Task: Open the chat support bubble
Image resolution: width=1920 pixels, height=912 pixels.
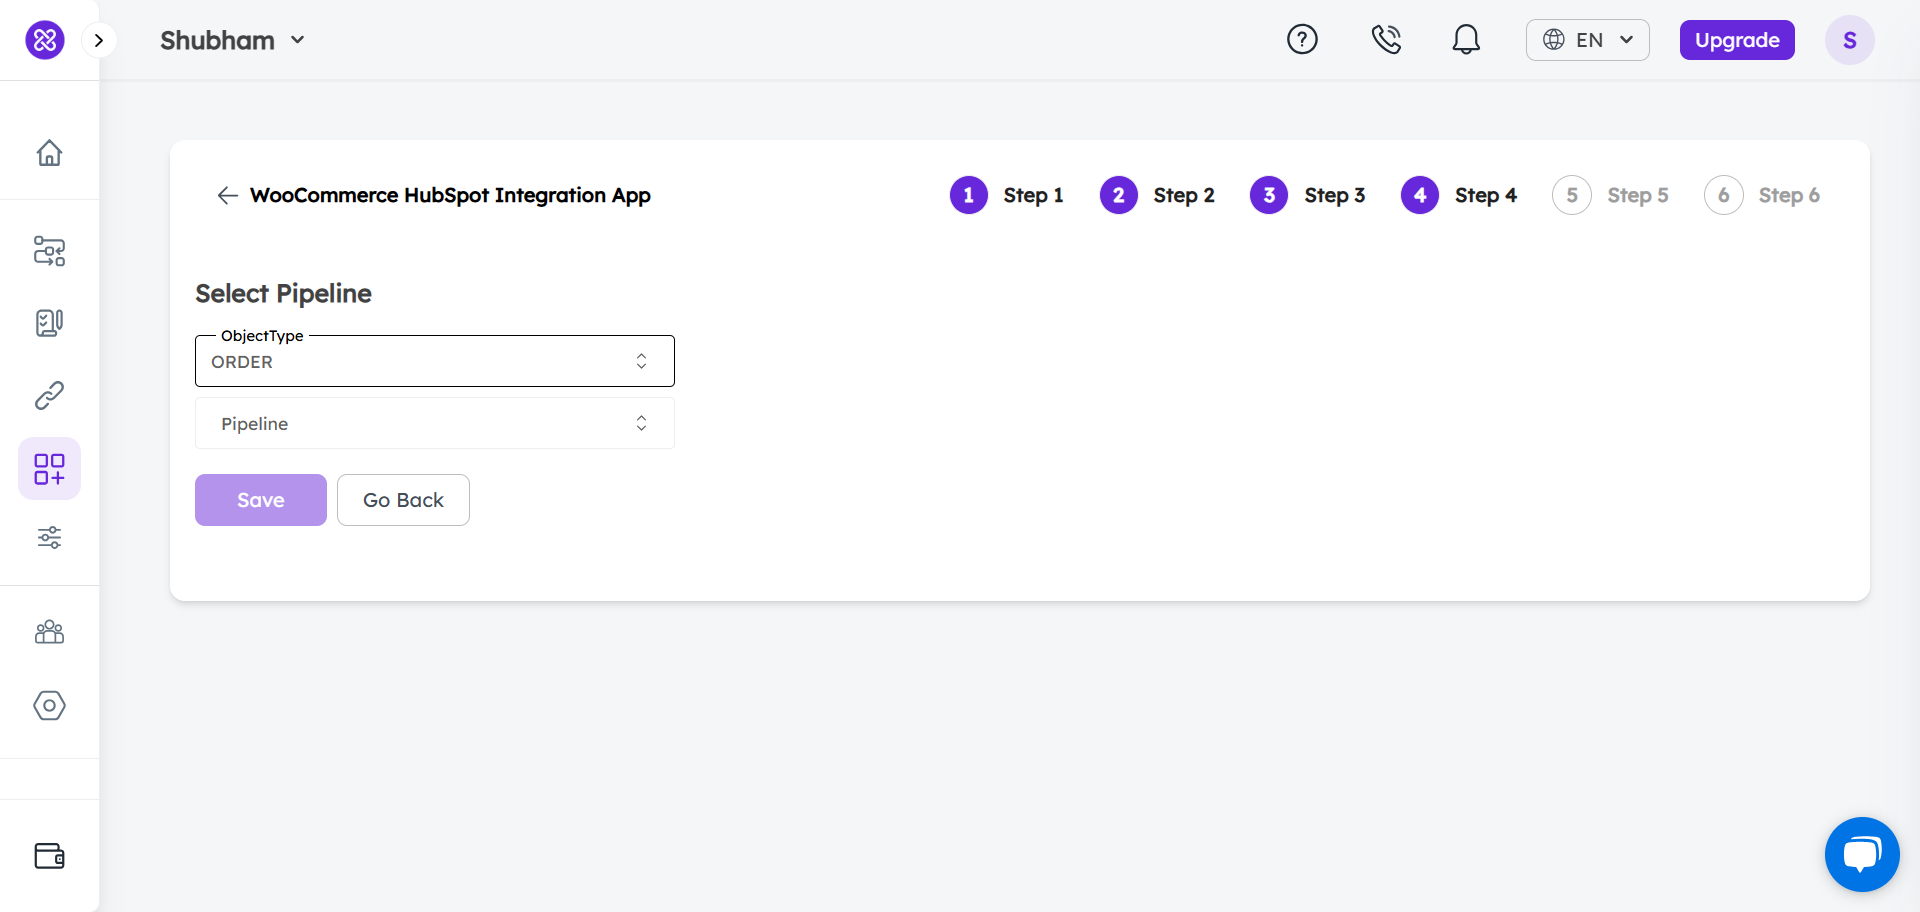Action: (x=1862, y=854)
